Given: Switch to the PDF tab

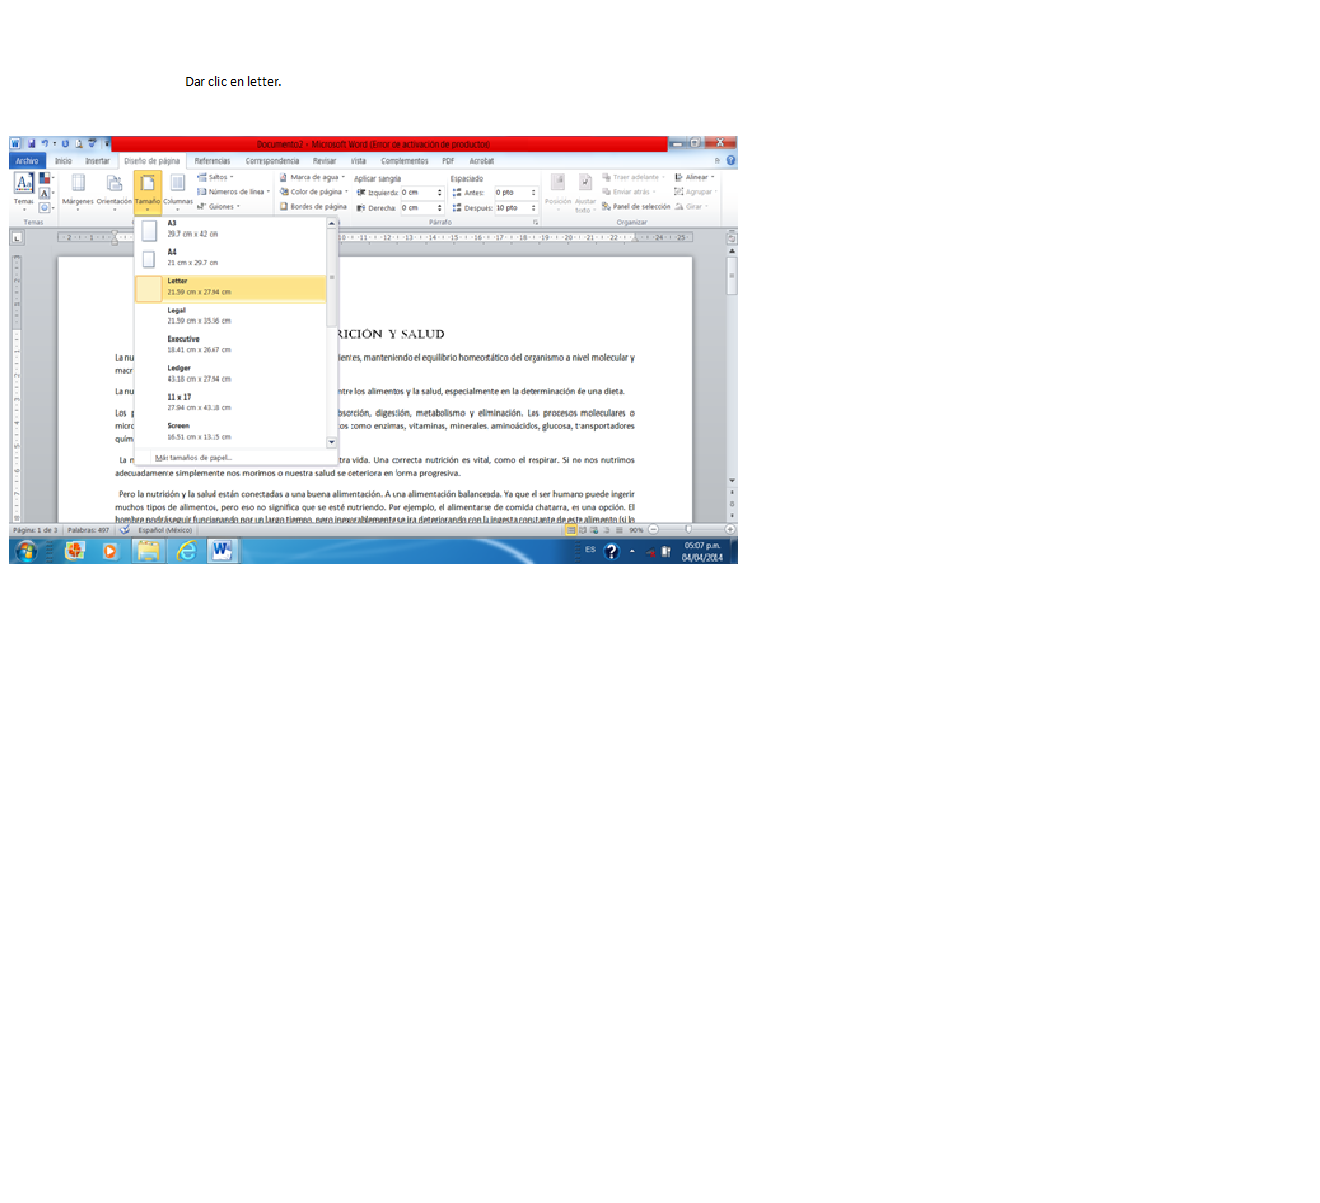Looking at the screenshot, I should [448, 161].
